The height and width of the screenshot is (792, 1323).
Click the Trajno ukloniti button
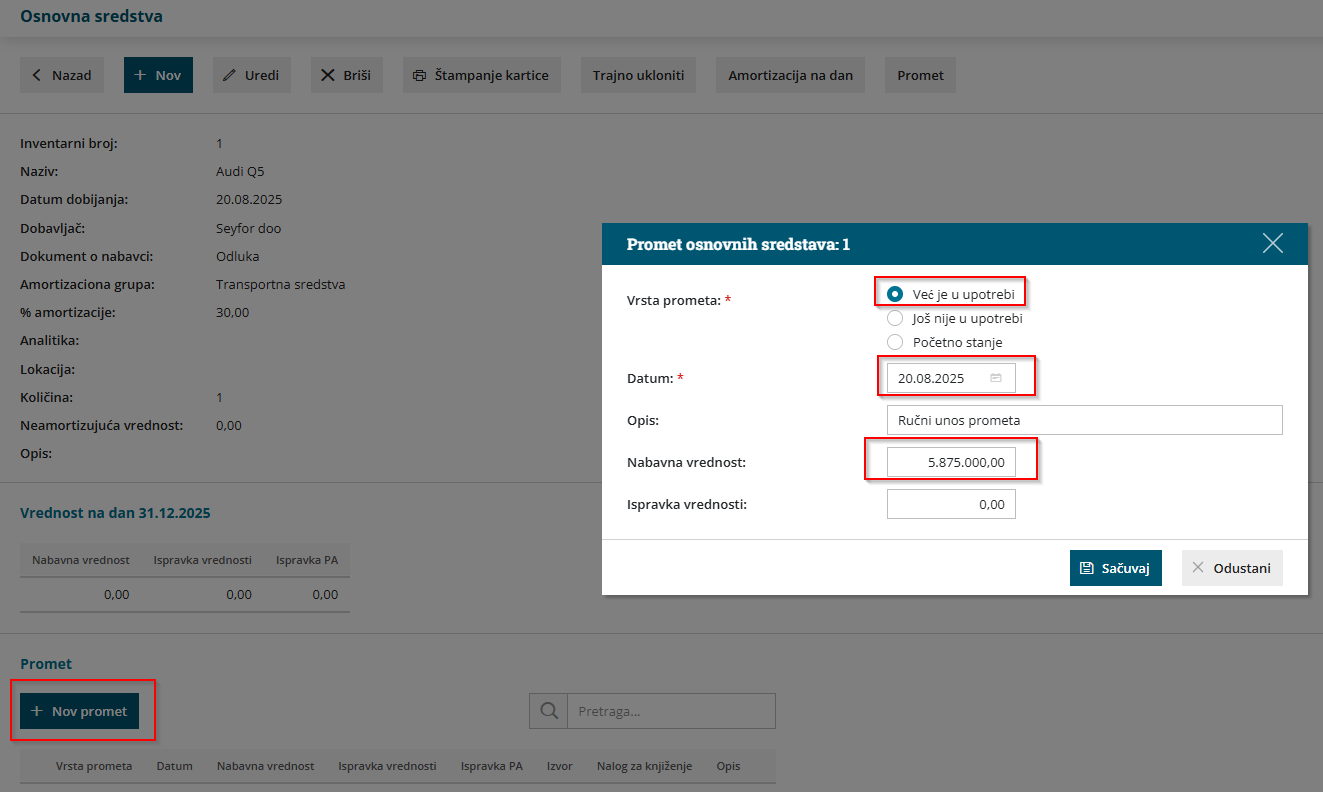[638, 75]
